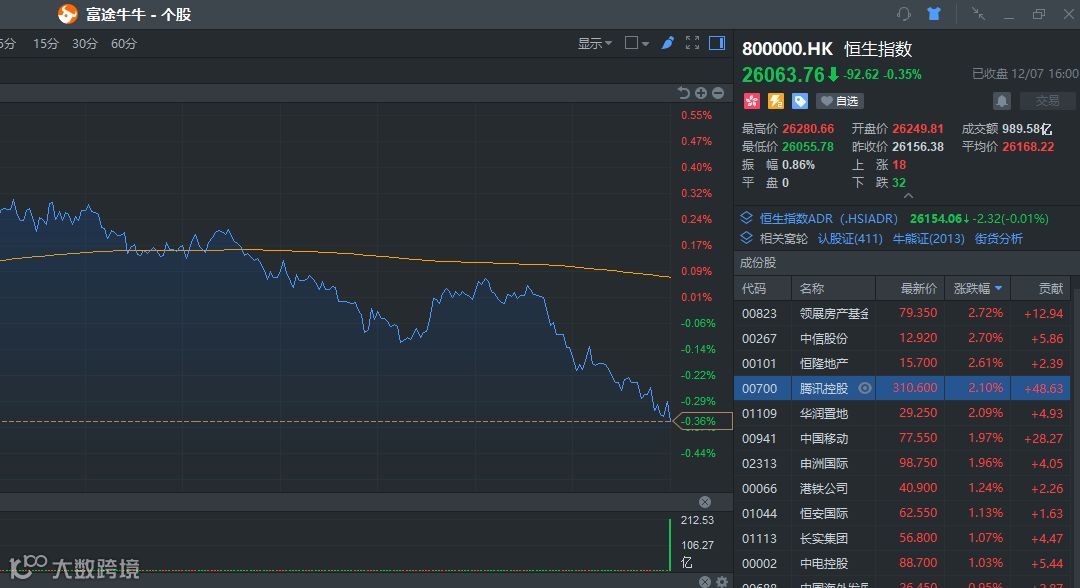The height and width of the screenshot is (588, 1080).
Task: Click the 下跌 32 count
Action: point(899,182)
